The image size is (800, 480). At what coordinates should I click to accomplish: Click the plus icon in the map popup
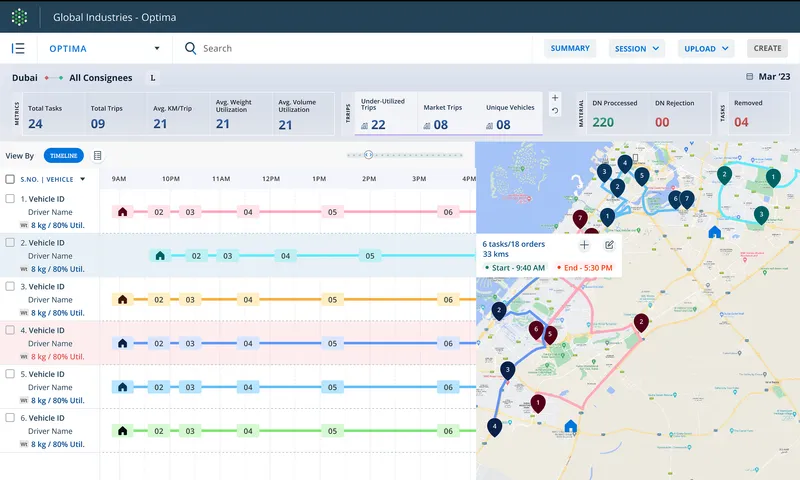(x=584, y=245)
